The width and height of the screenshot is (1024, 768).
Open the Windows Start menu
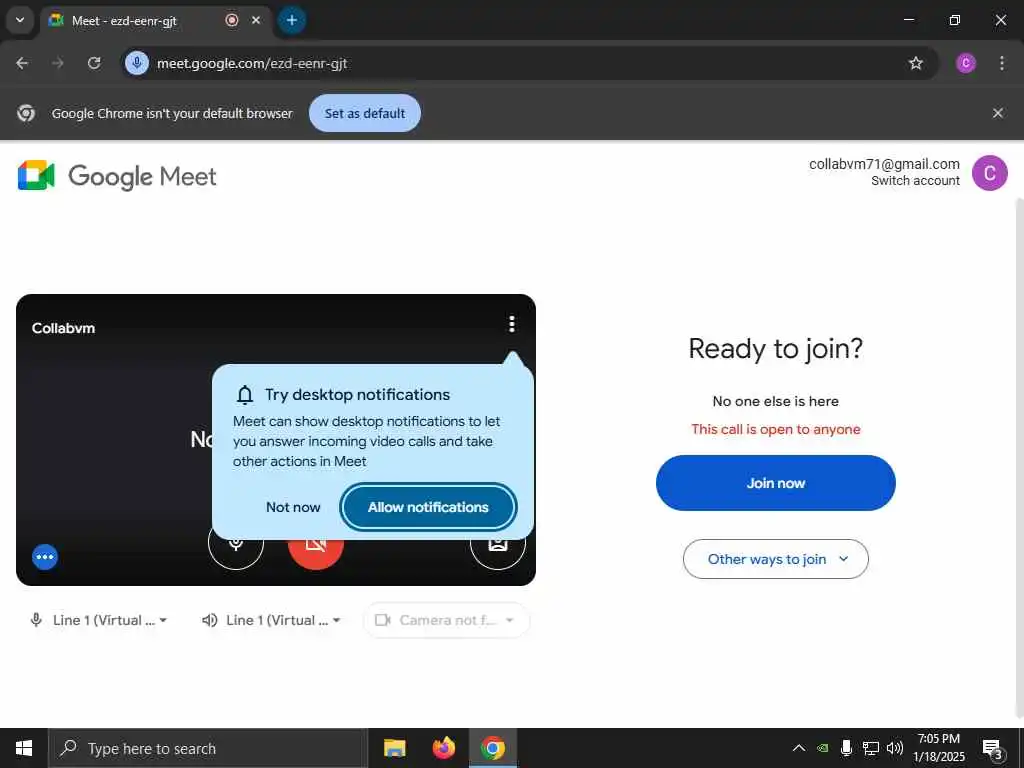(x=24, y=748)
